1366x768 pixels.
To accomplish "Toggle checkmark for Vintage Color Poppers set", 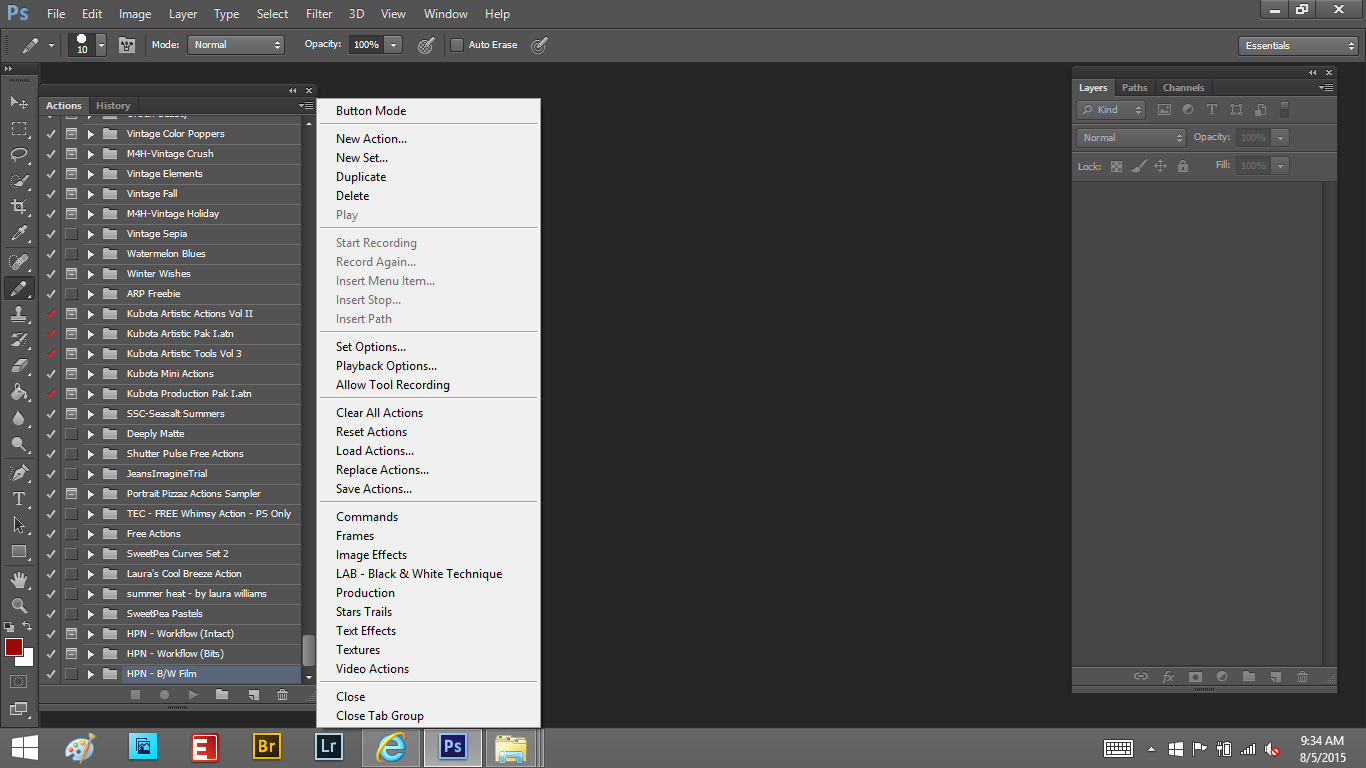I will click(x=51, y=134).
